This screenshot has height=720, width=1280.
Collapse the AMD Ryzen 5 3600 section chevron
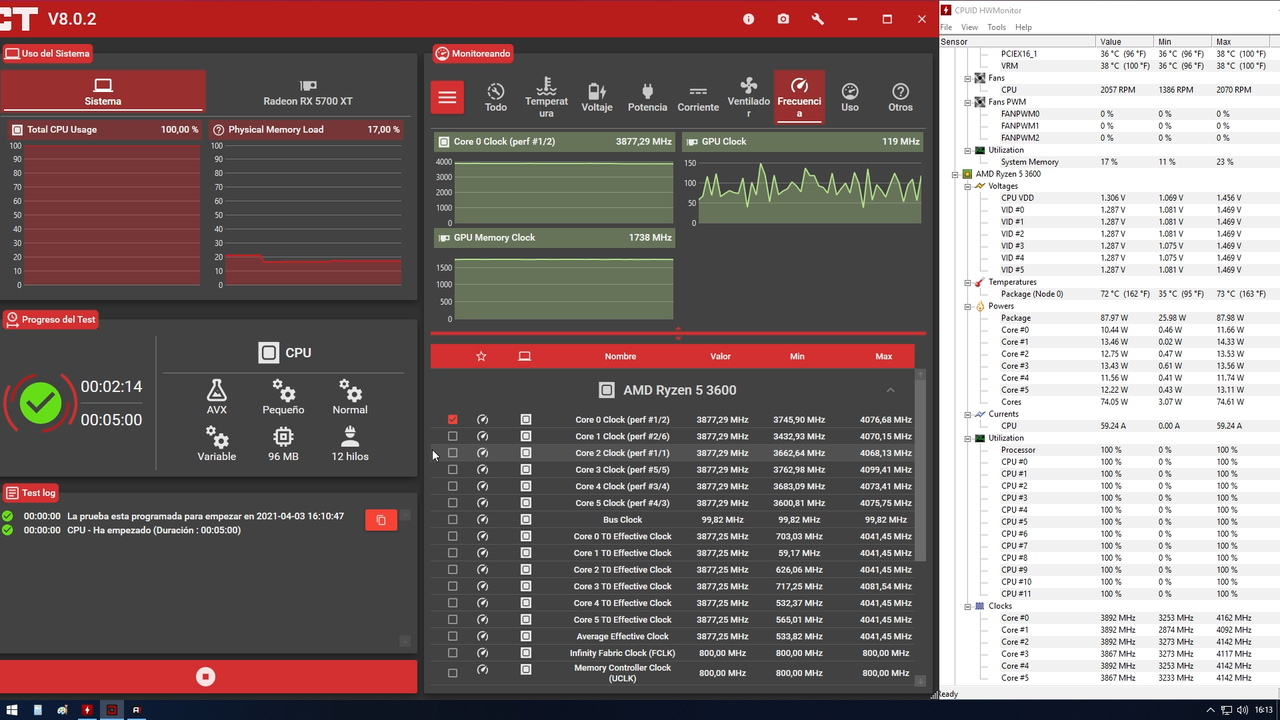tap(890, 390)
